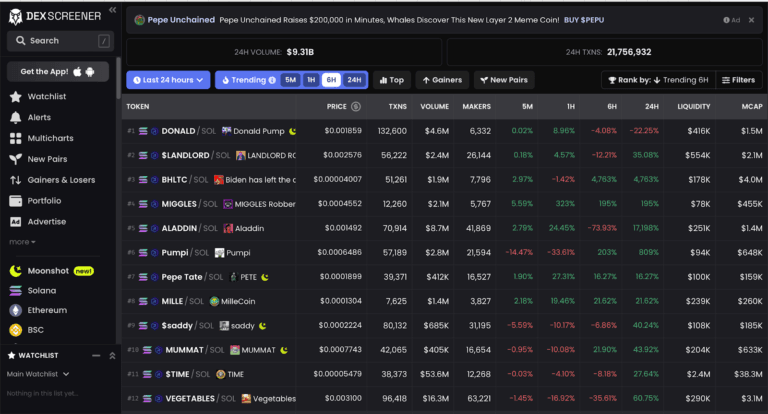Collapse the watchlist panel with minus
Viewport: 768px width, 414px height.
tap(96, 356)
